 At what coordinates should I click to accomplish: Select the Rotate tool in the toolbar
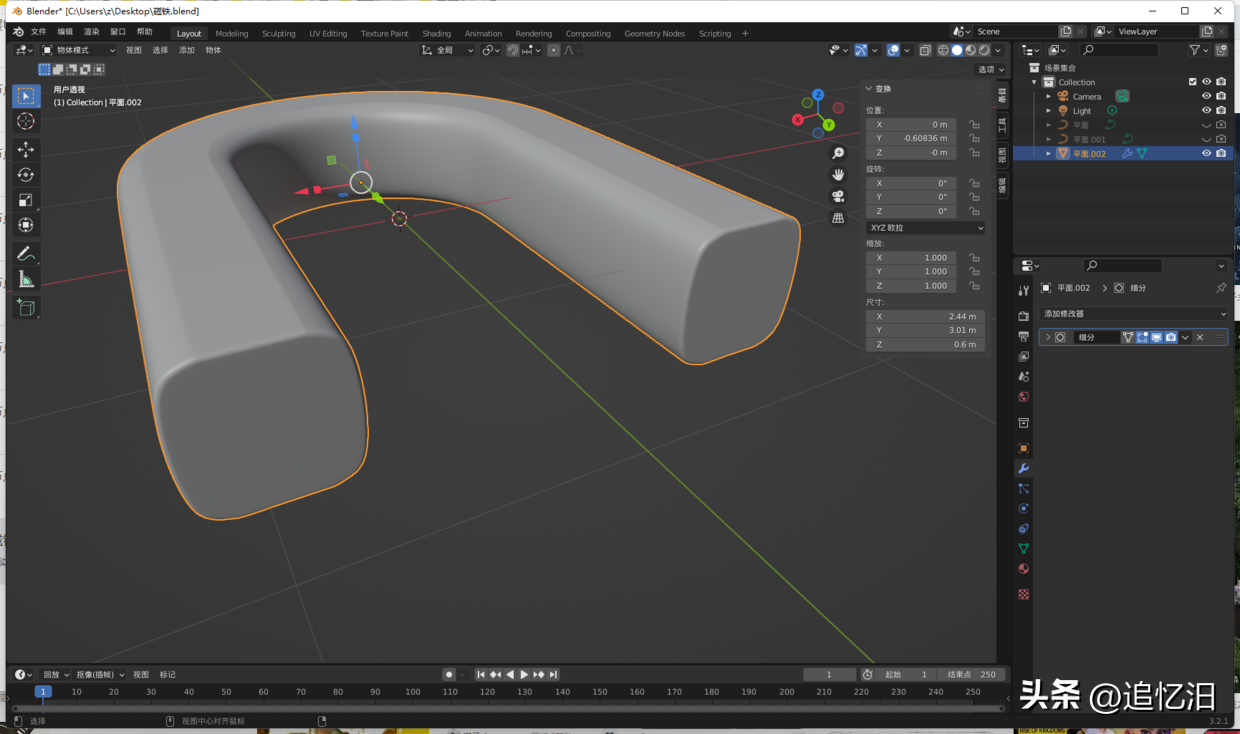[25, 174]
